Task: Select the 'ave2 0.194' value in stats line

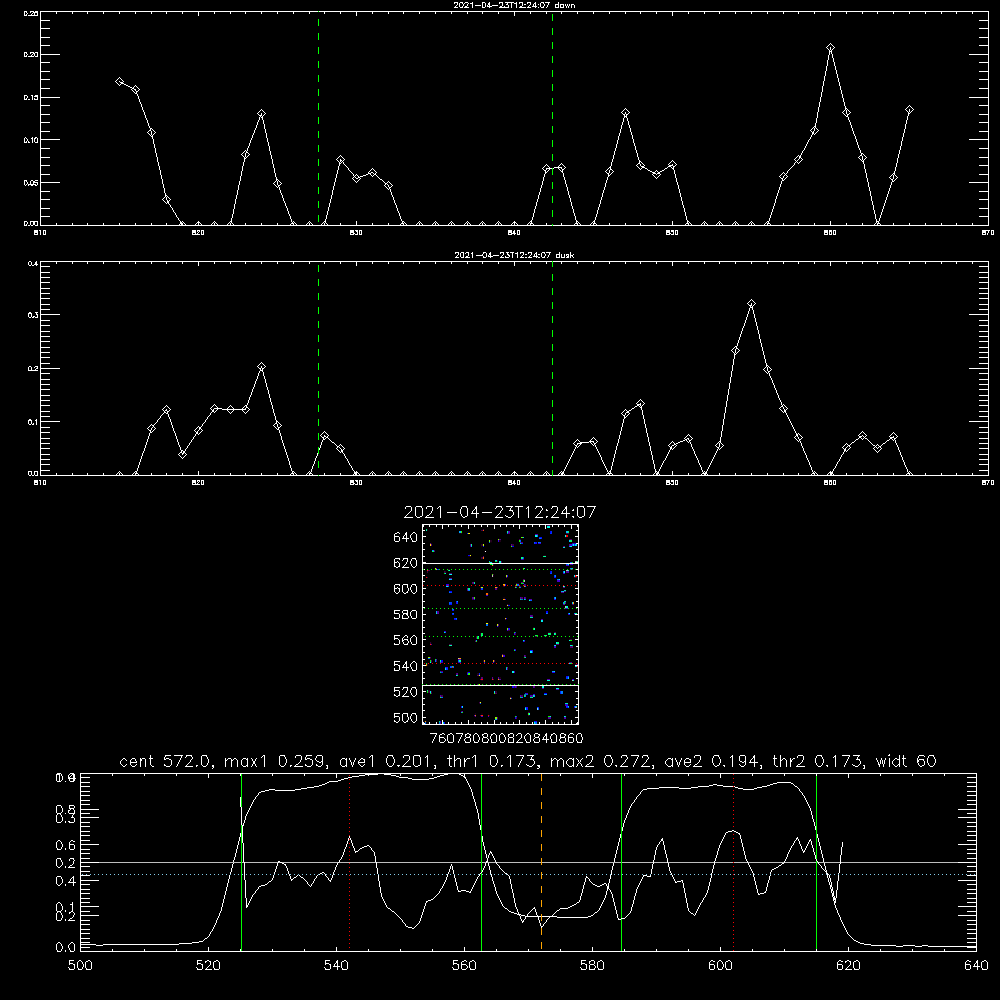Action: (x=712, y=761)
